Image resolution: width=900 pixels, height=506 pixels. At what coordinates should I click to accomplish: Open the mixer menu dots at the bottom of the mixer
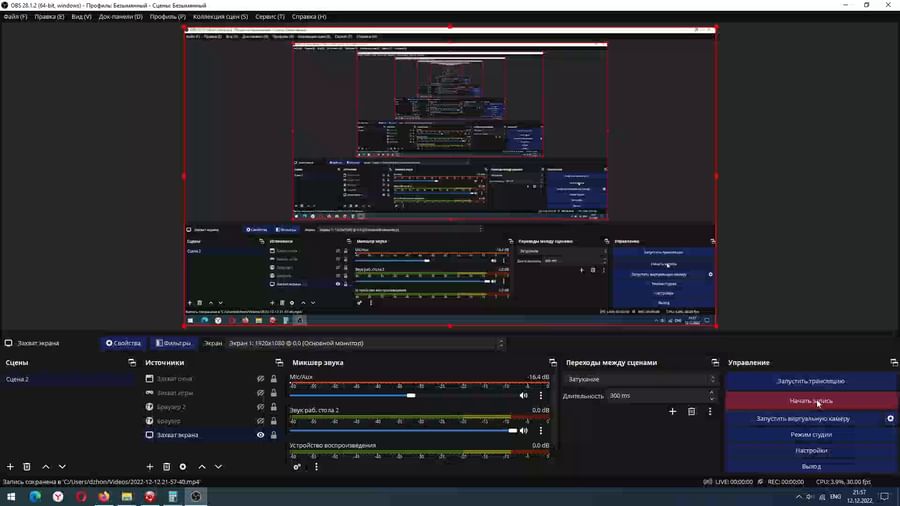point(316,466)
